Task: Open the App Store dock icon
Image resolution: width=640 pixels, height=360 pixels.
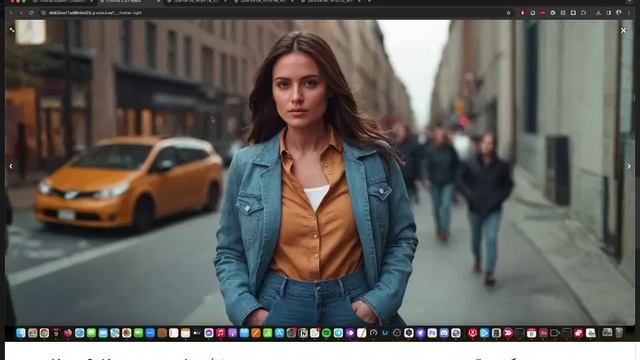Action: (279, 333)
